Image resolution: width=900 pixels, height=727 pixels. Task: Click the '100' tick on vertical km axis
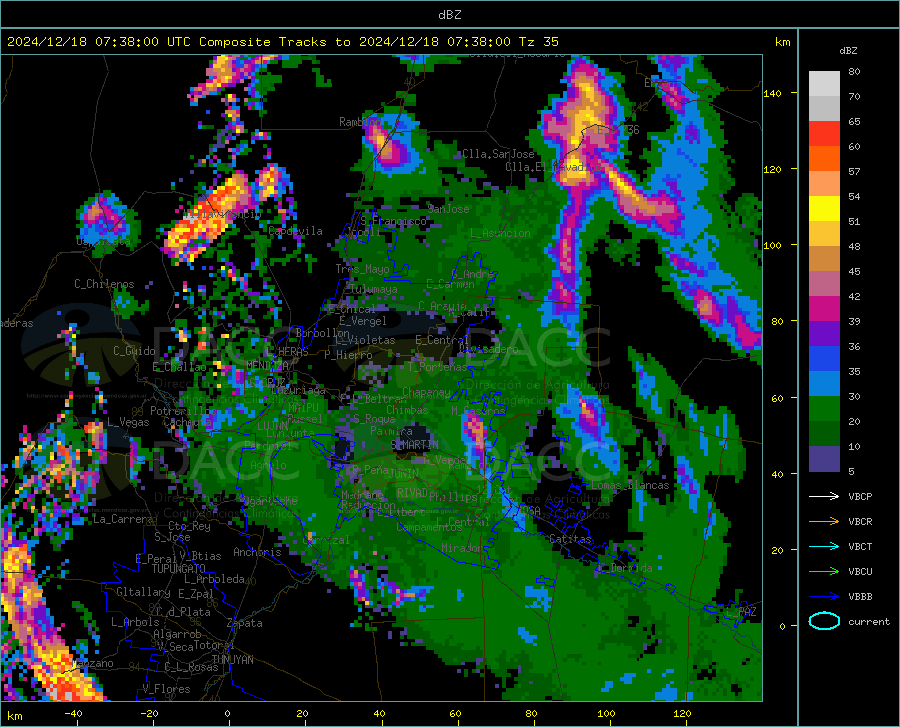[x=773, y=245]
